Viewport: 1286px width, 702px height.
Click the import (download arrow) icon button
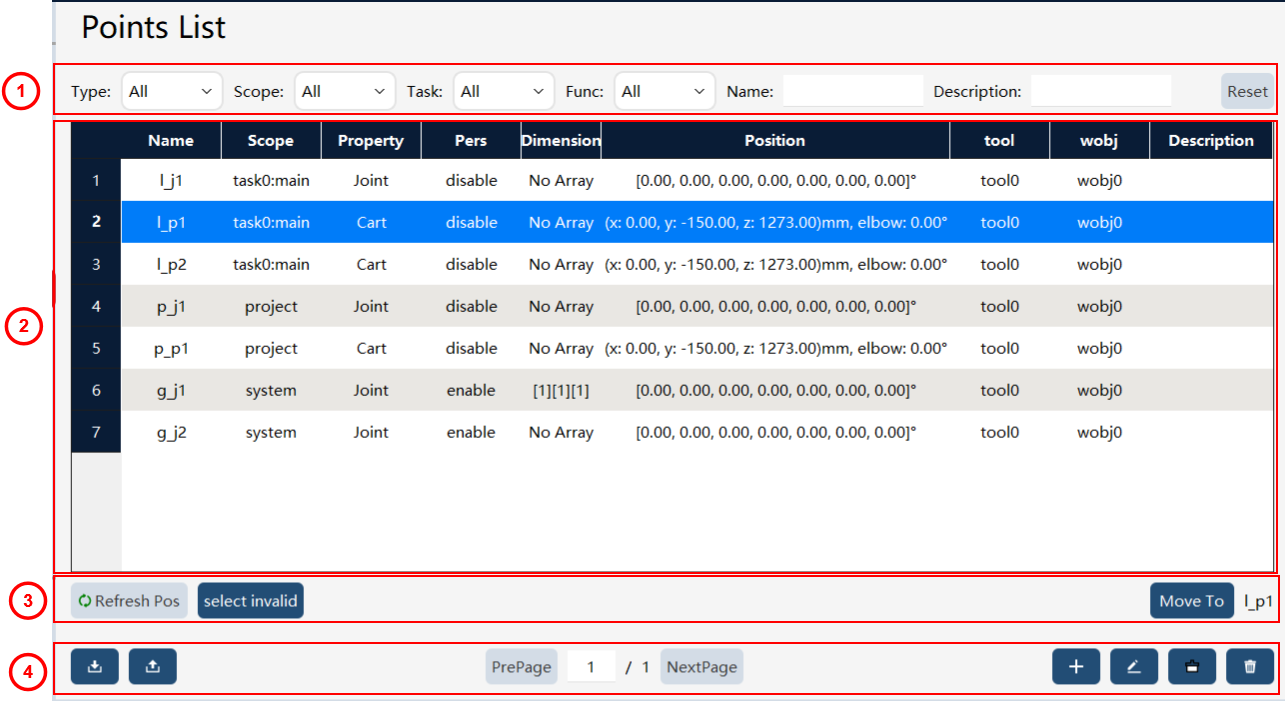click(95, 667)
